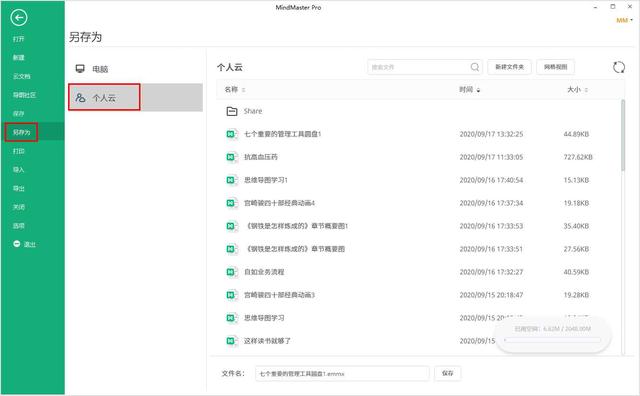Viewport: 640px width, 396px height.
Task: Open the 打开 menu item
Action: 18,39
